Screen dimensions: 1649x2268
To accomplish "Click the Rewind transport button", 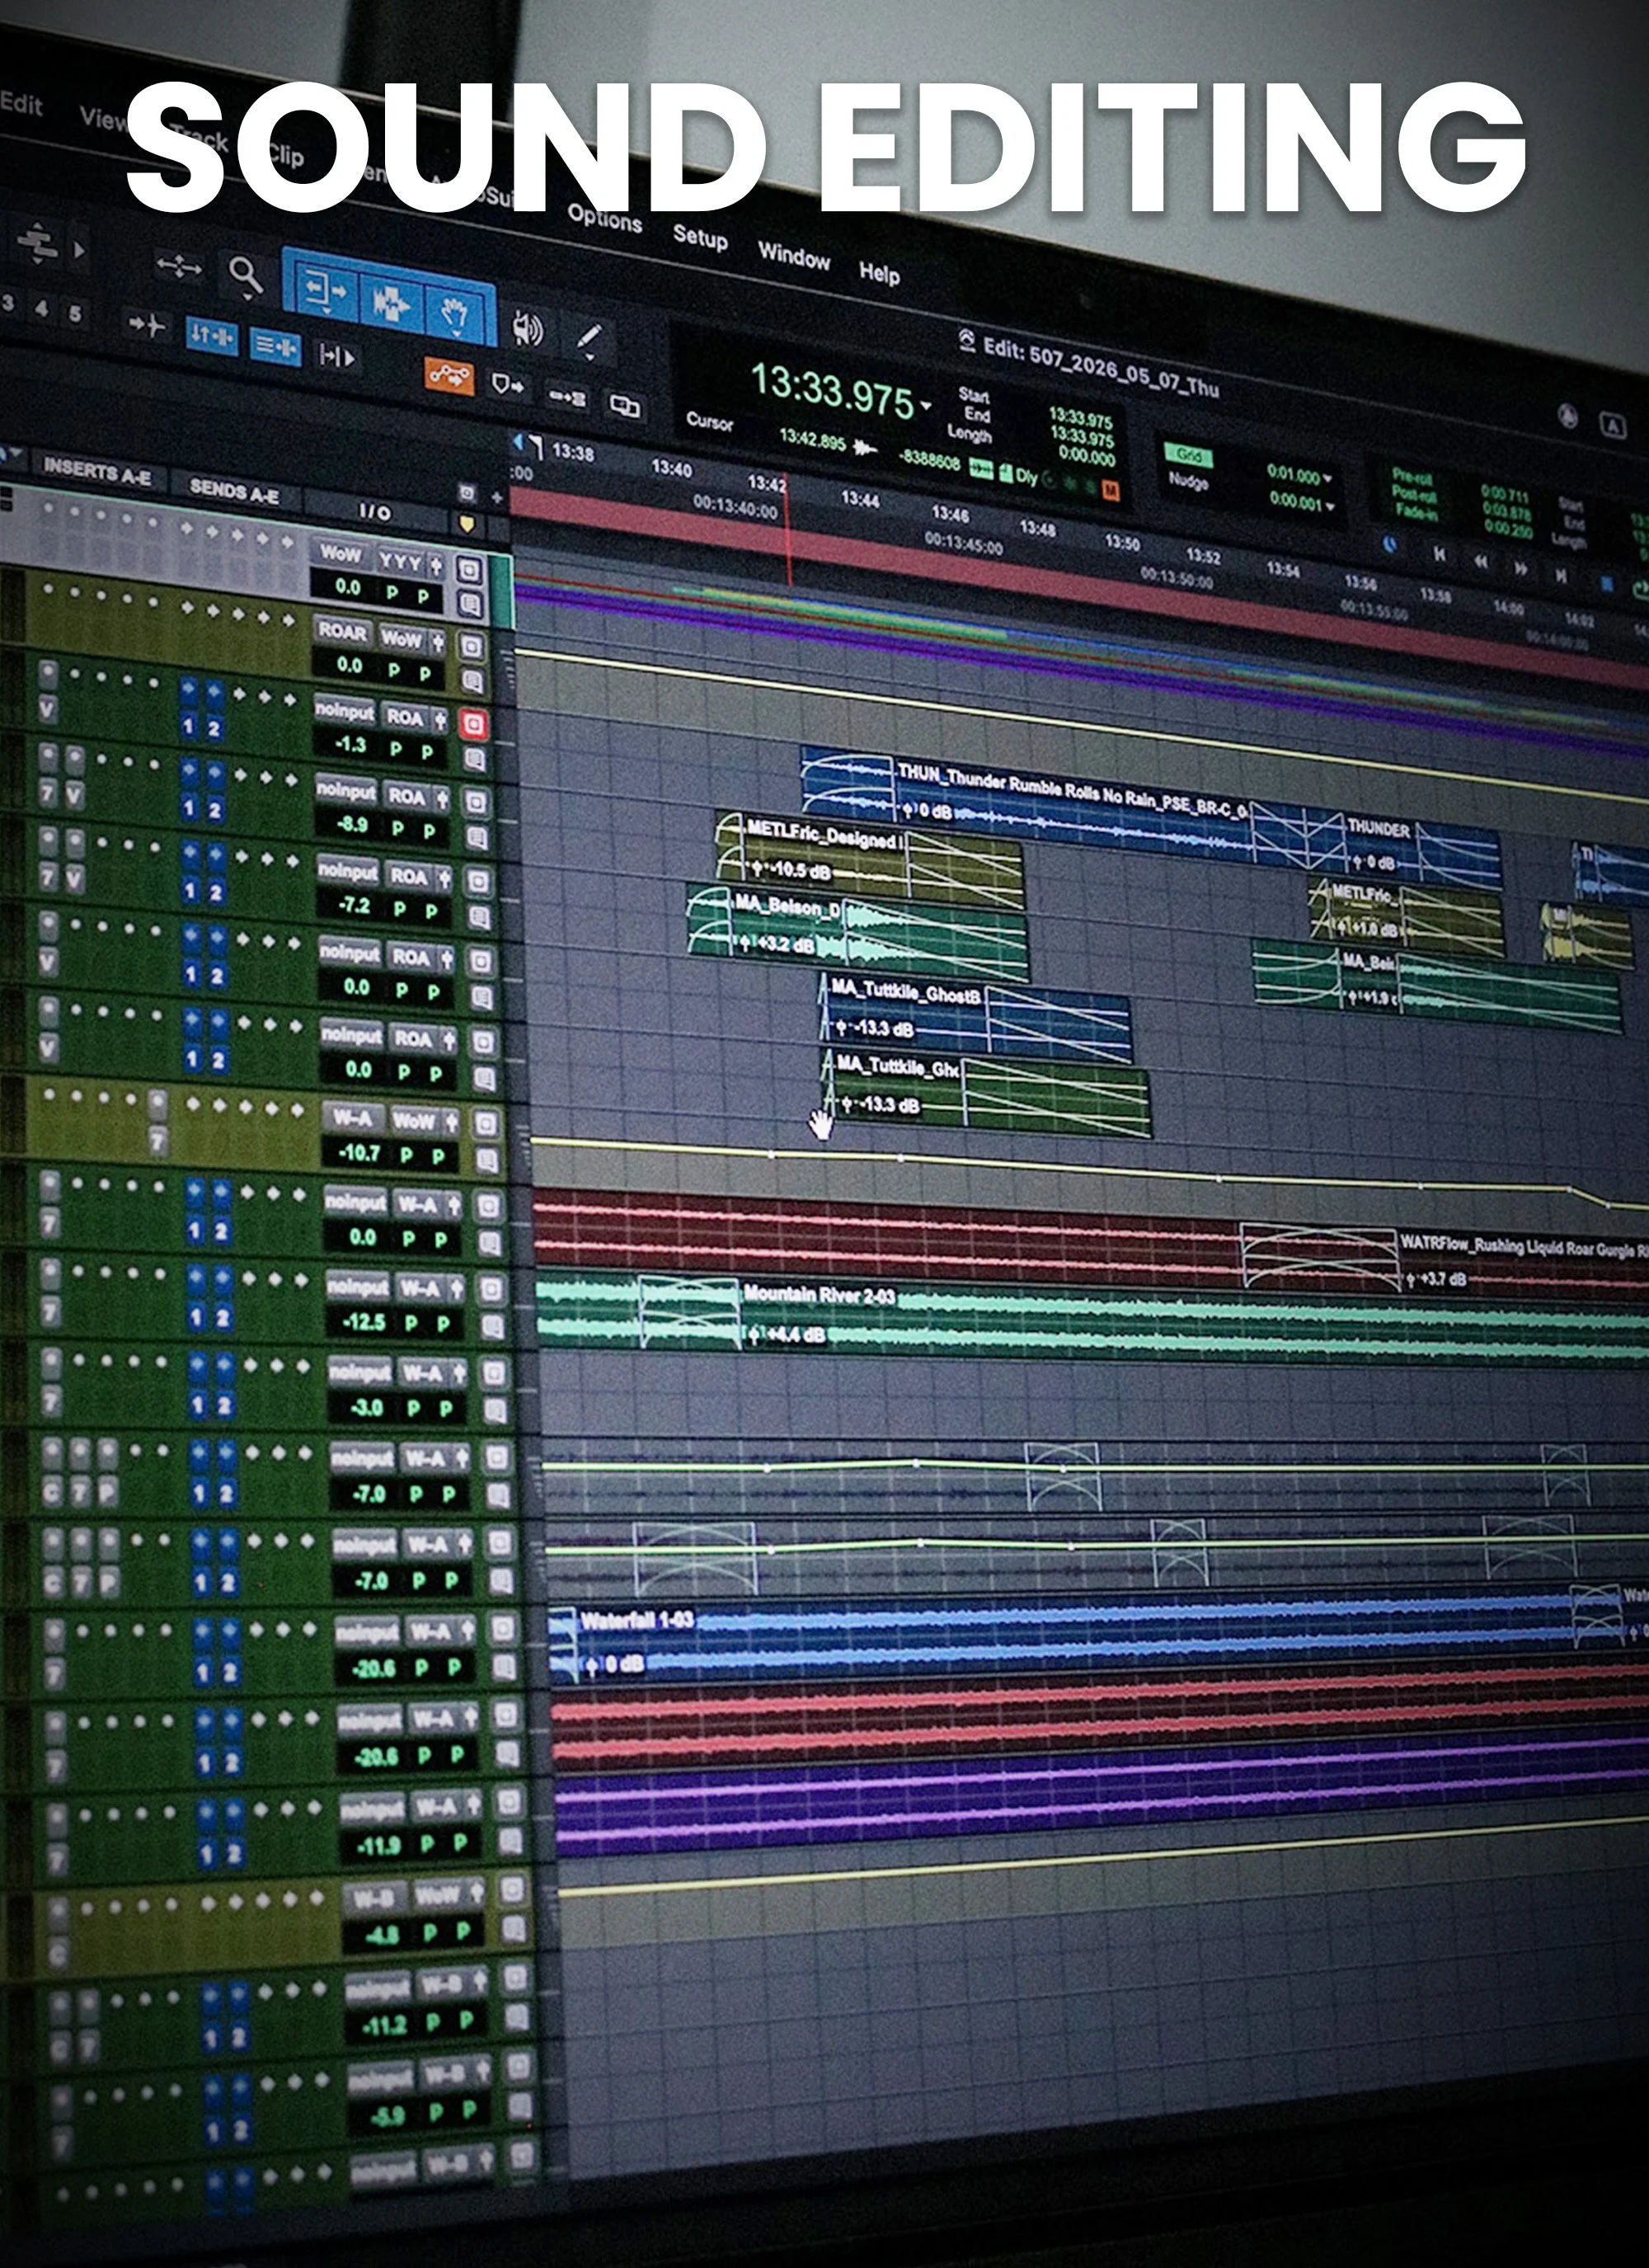I will (1480, 561).
